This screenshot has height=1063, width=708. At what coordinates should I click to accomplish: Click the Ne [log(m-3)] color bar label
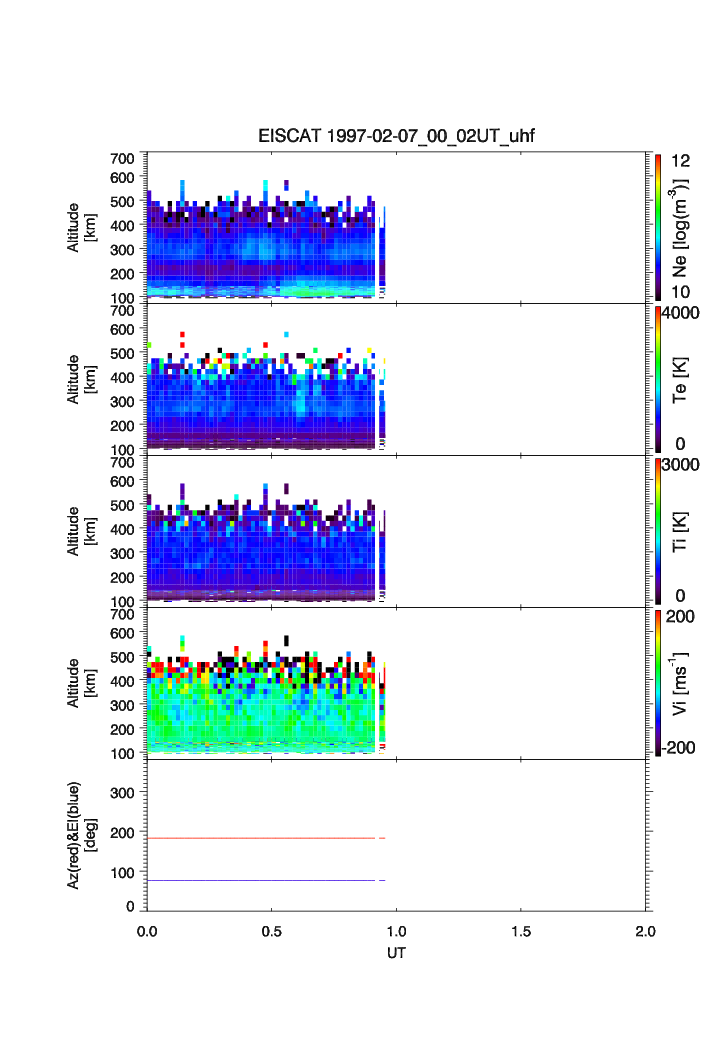pos(679,227)
